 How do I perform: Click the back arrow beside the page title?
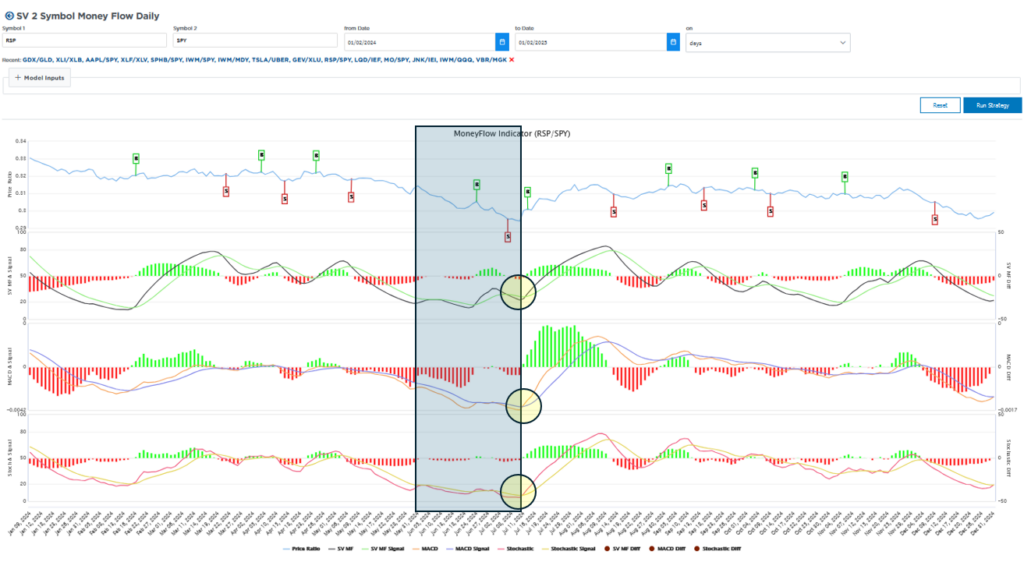click(8, 16)
